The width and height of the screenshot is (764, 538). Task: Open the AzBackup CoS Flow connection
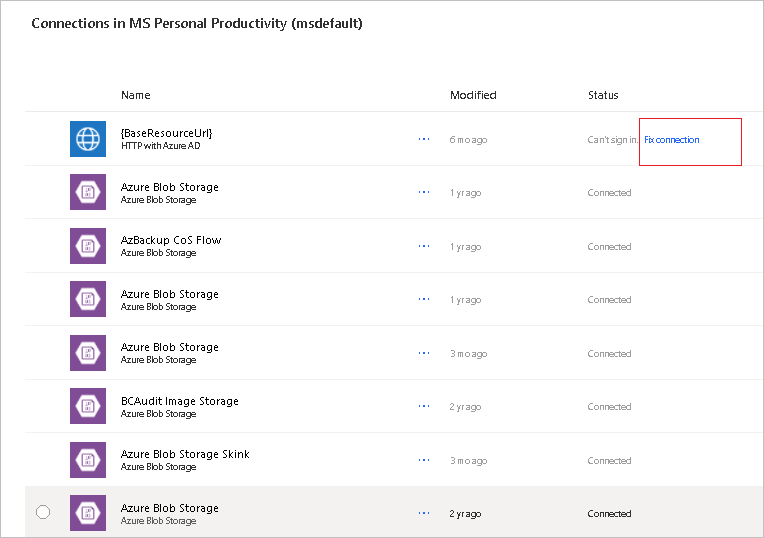pos(171,240)
